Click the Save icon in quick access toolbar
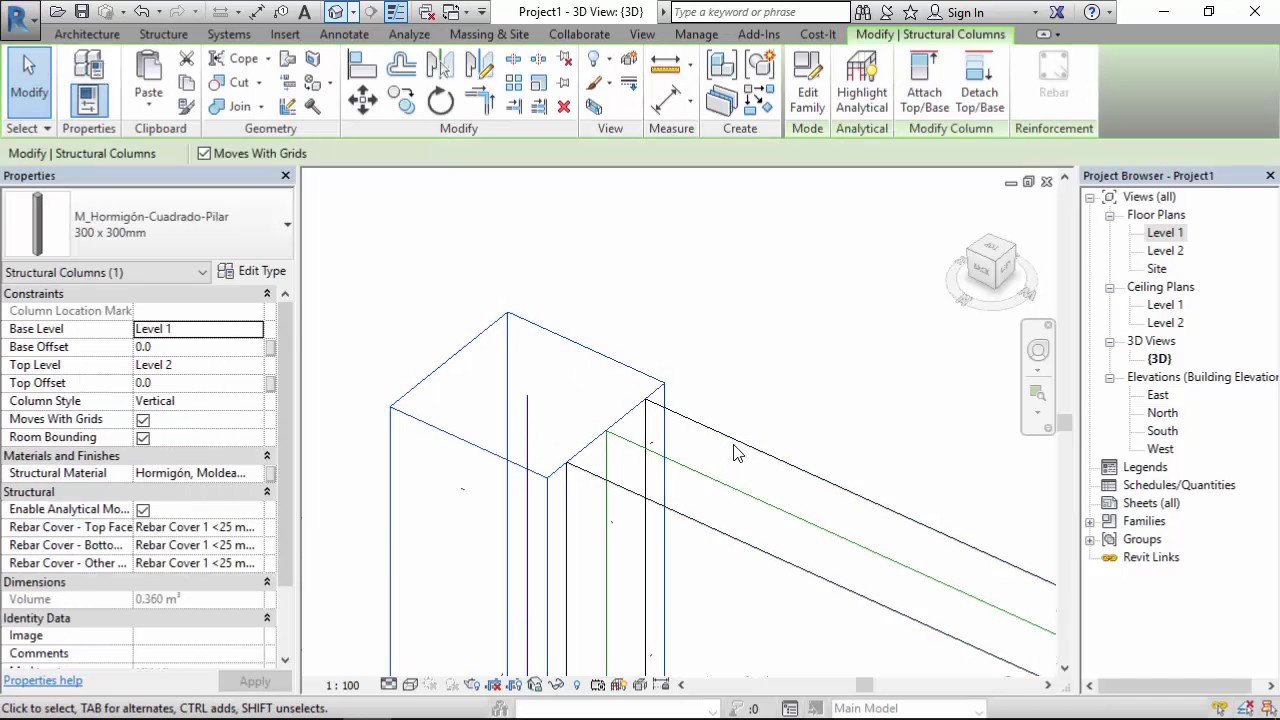1280x720 pixels. [x=82, y=12]
